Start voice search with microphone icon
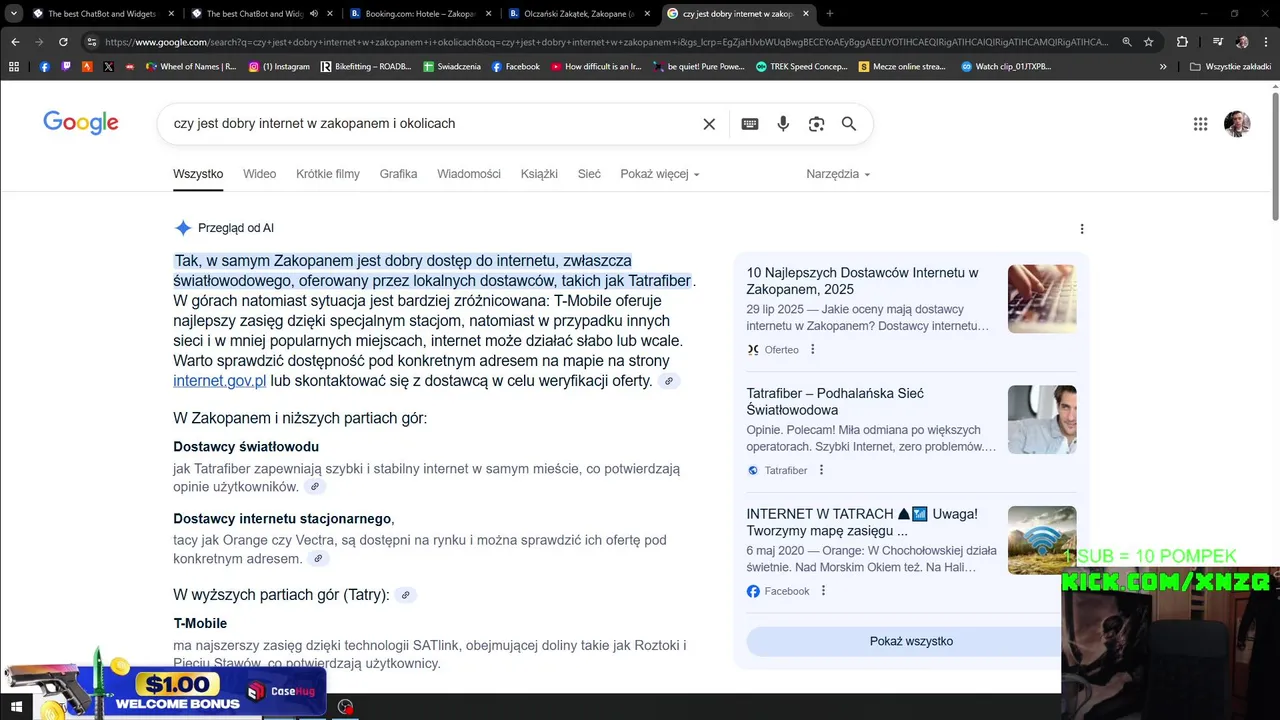The image size is (1280, 720). (783, 124)
